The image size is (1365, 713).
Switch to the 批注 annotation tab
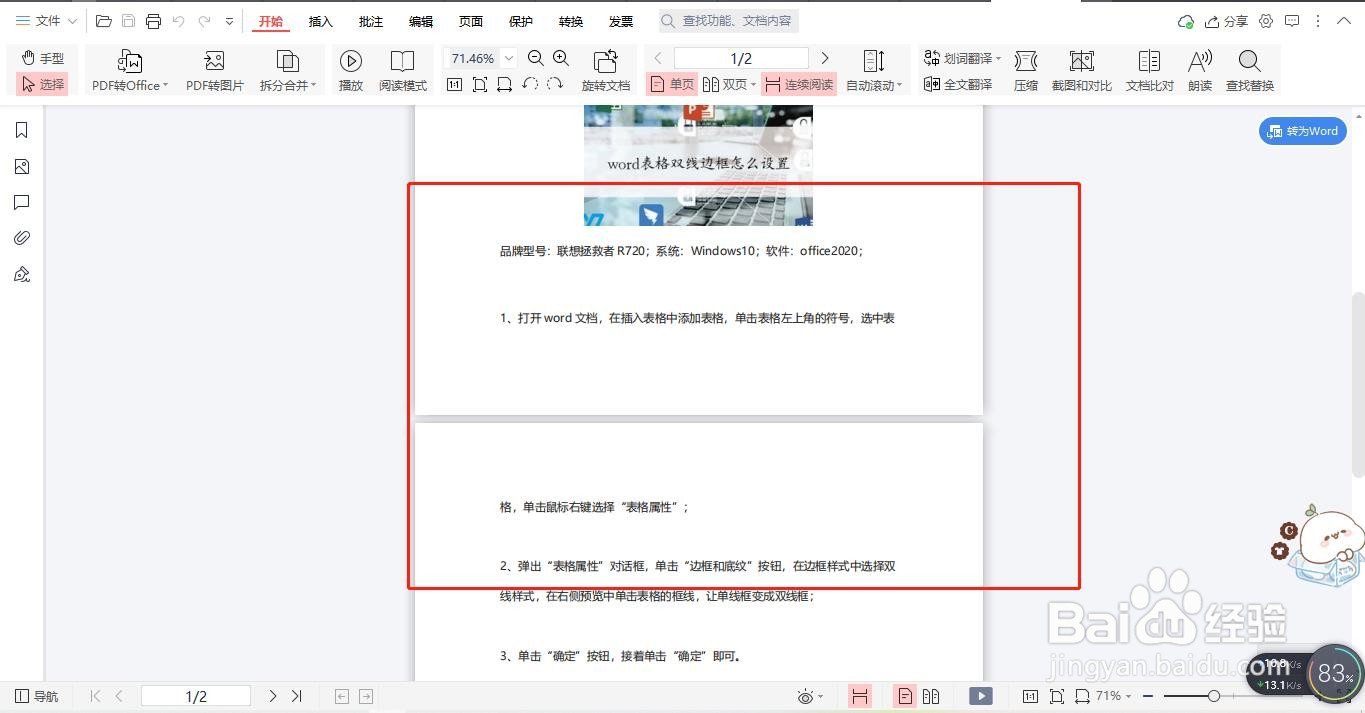pos(370,20)
